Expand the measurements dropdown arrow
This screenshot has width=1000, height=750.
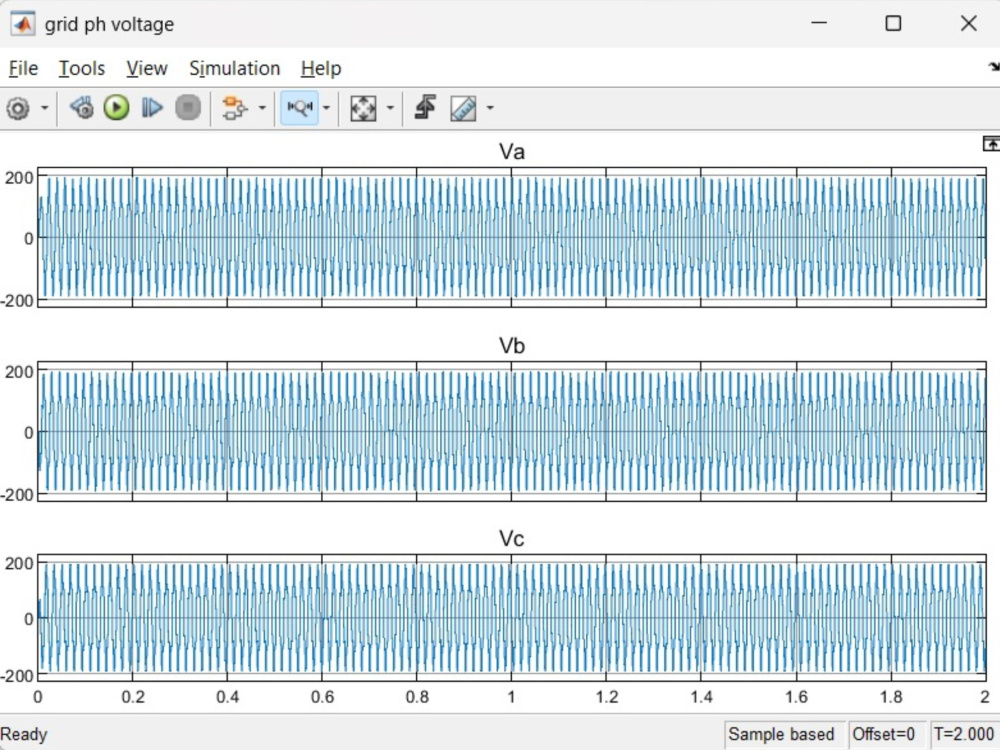[490, 108]
